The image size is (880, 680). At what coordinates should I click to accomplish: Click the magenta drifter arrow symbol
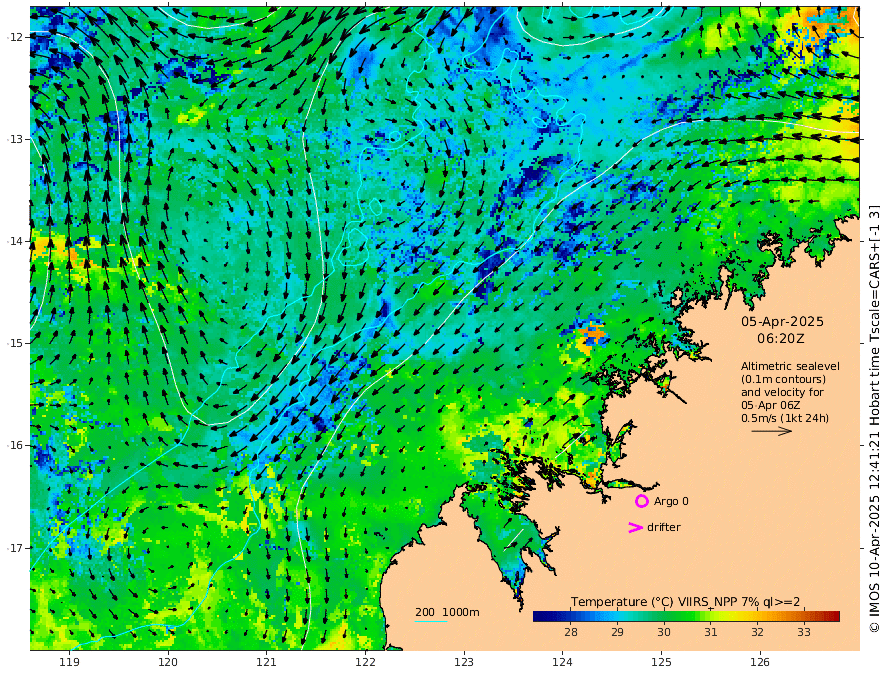pos(635,527)
